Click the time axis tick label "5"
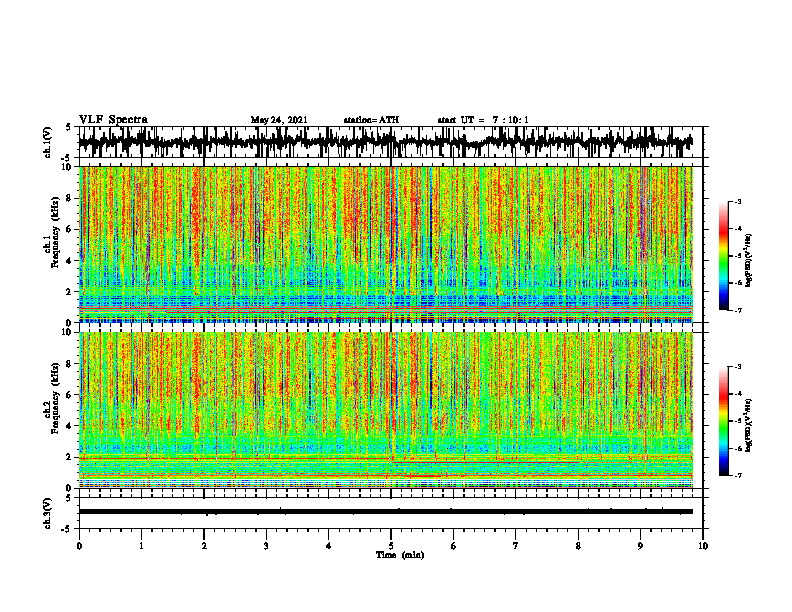Image resolution: width=792 pixels, height=612 pixels. [391, 546]
